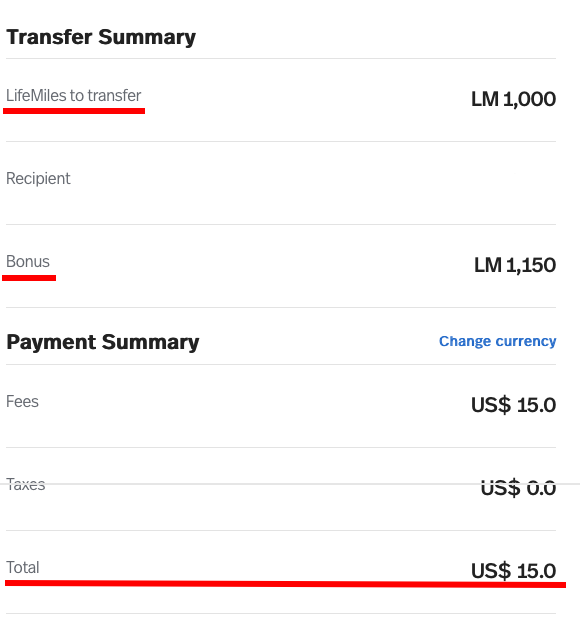This screenshot has height=621, width=580.
Task: Click the divider line below Transfer Summary
Action: pos(281,59)
